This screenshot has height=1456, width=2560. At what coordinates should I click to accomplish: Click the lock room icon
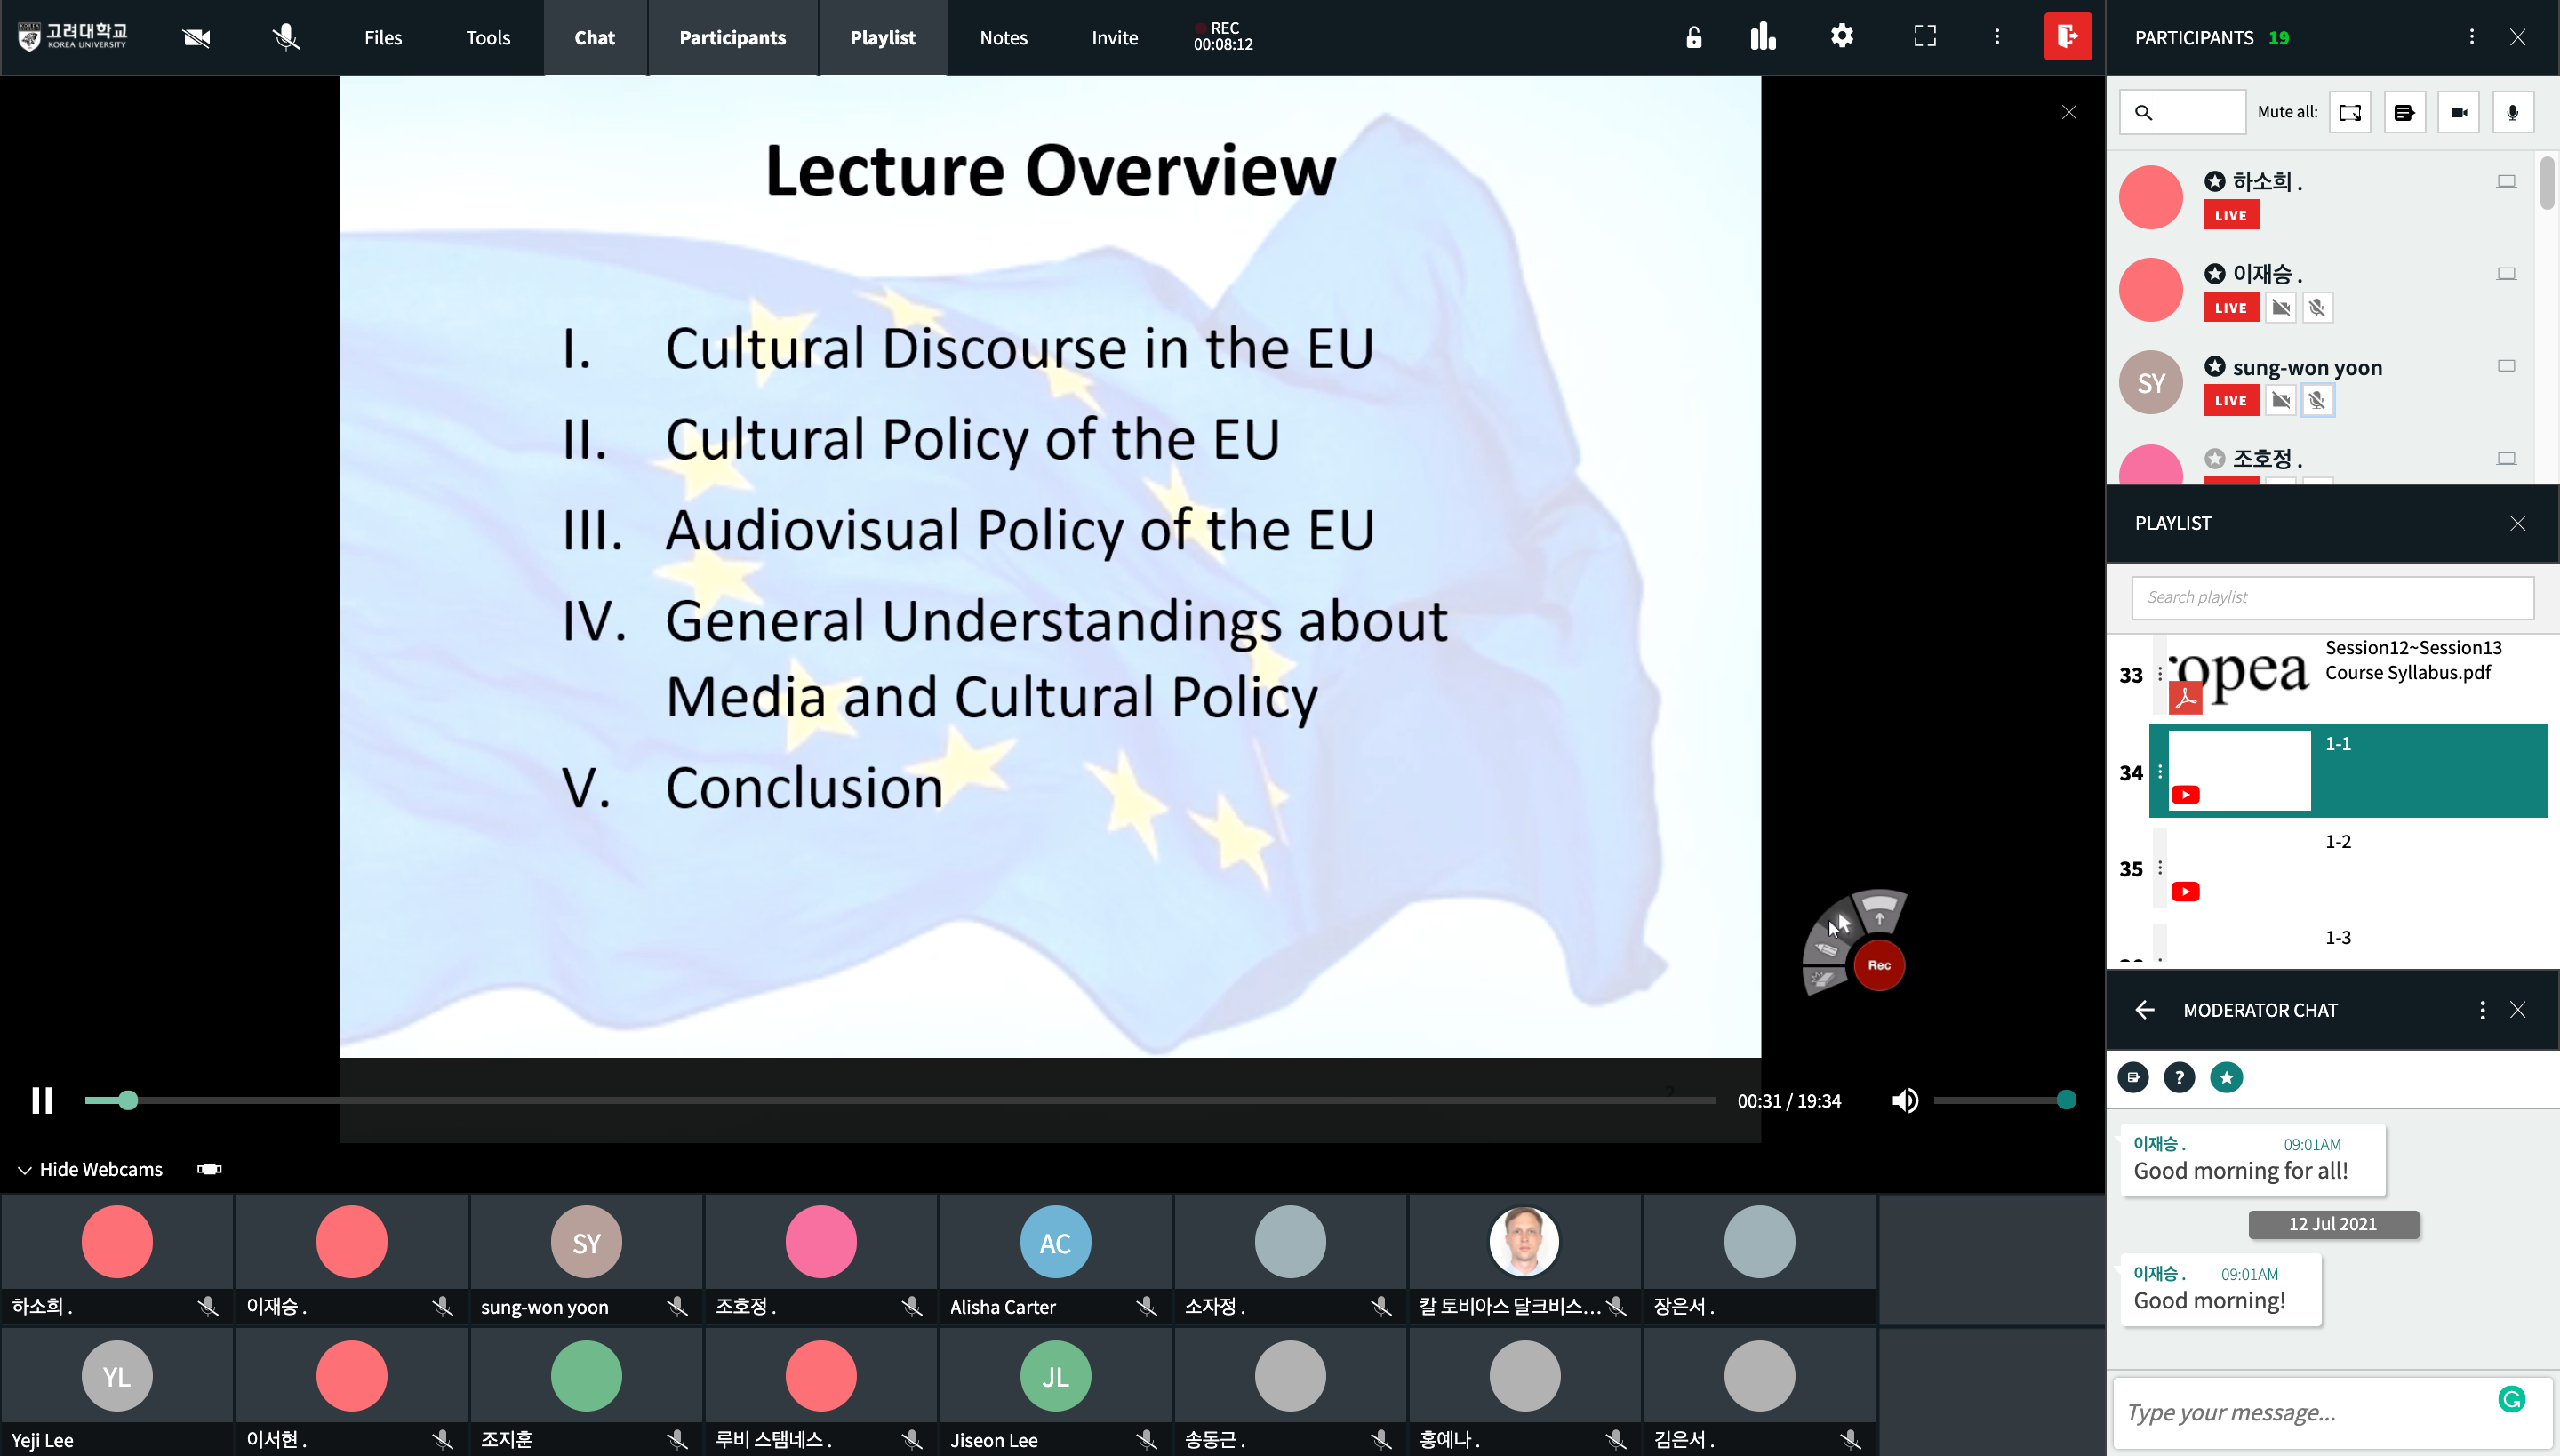point(1693,37)
